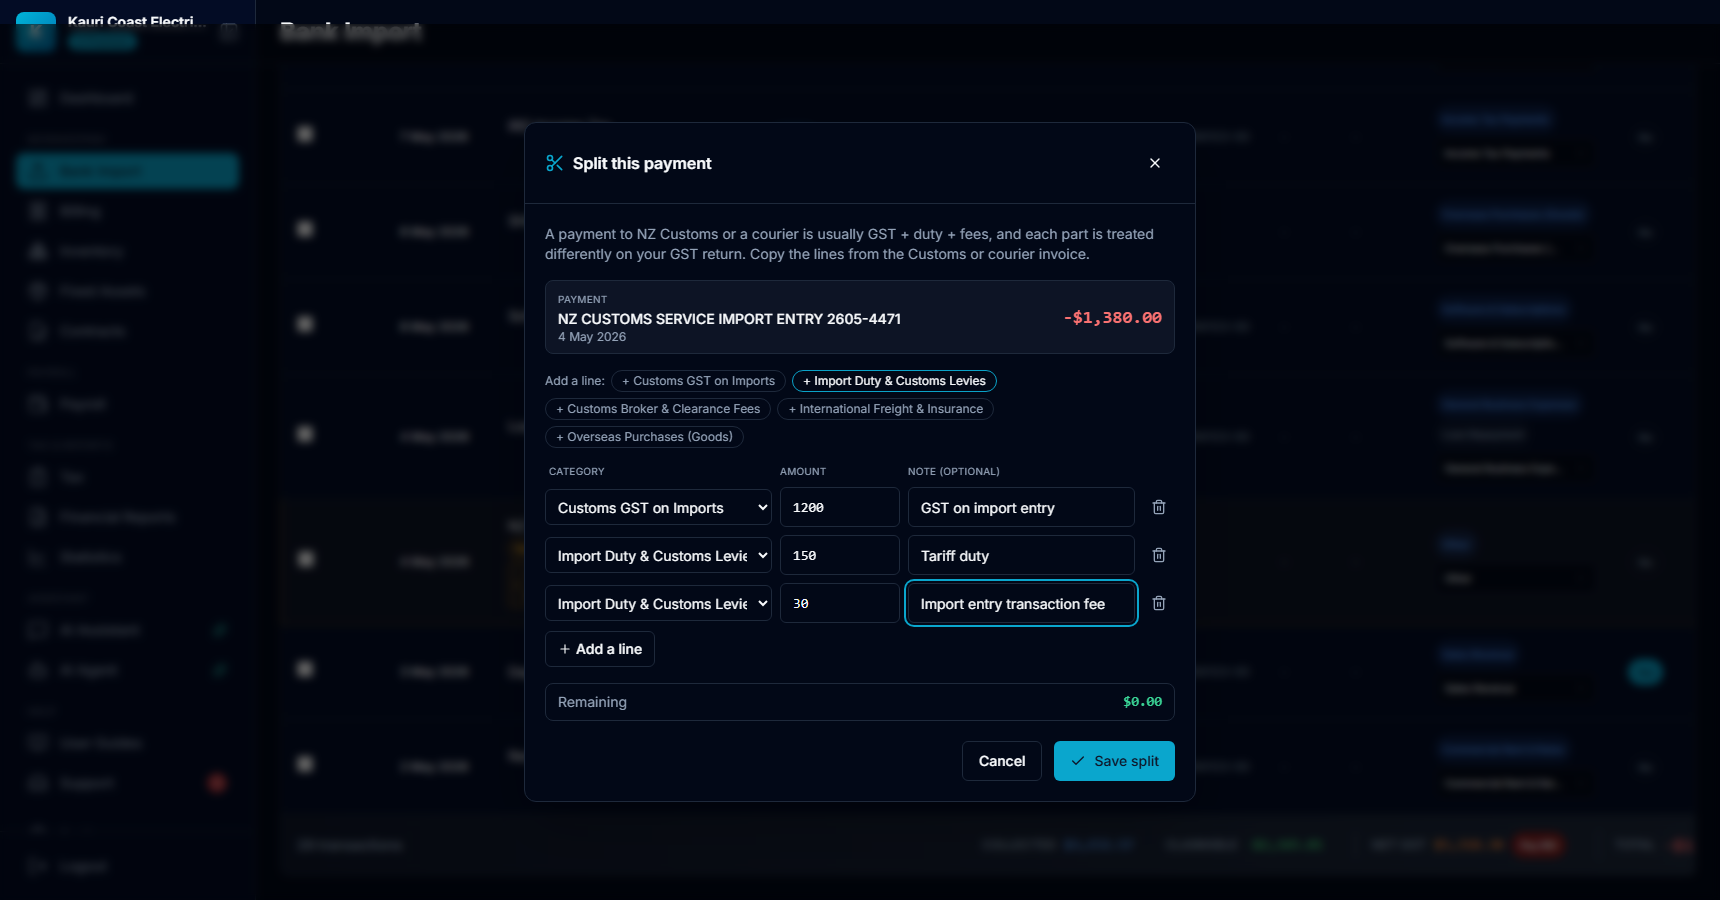Cancel the split payment dialog
The height and width of the screenshot is (900, 1720).
pos(1002,761)
